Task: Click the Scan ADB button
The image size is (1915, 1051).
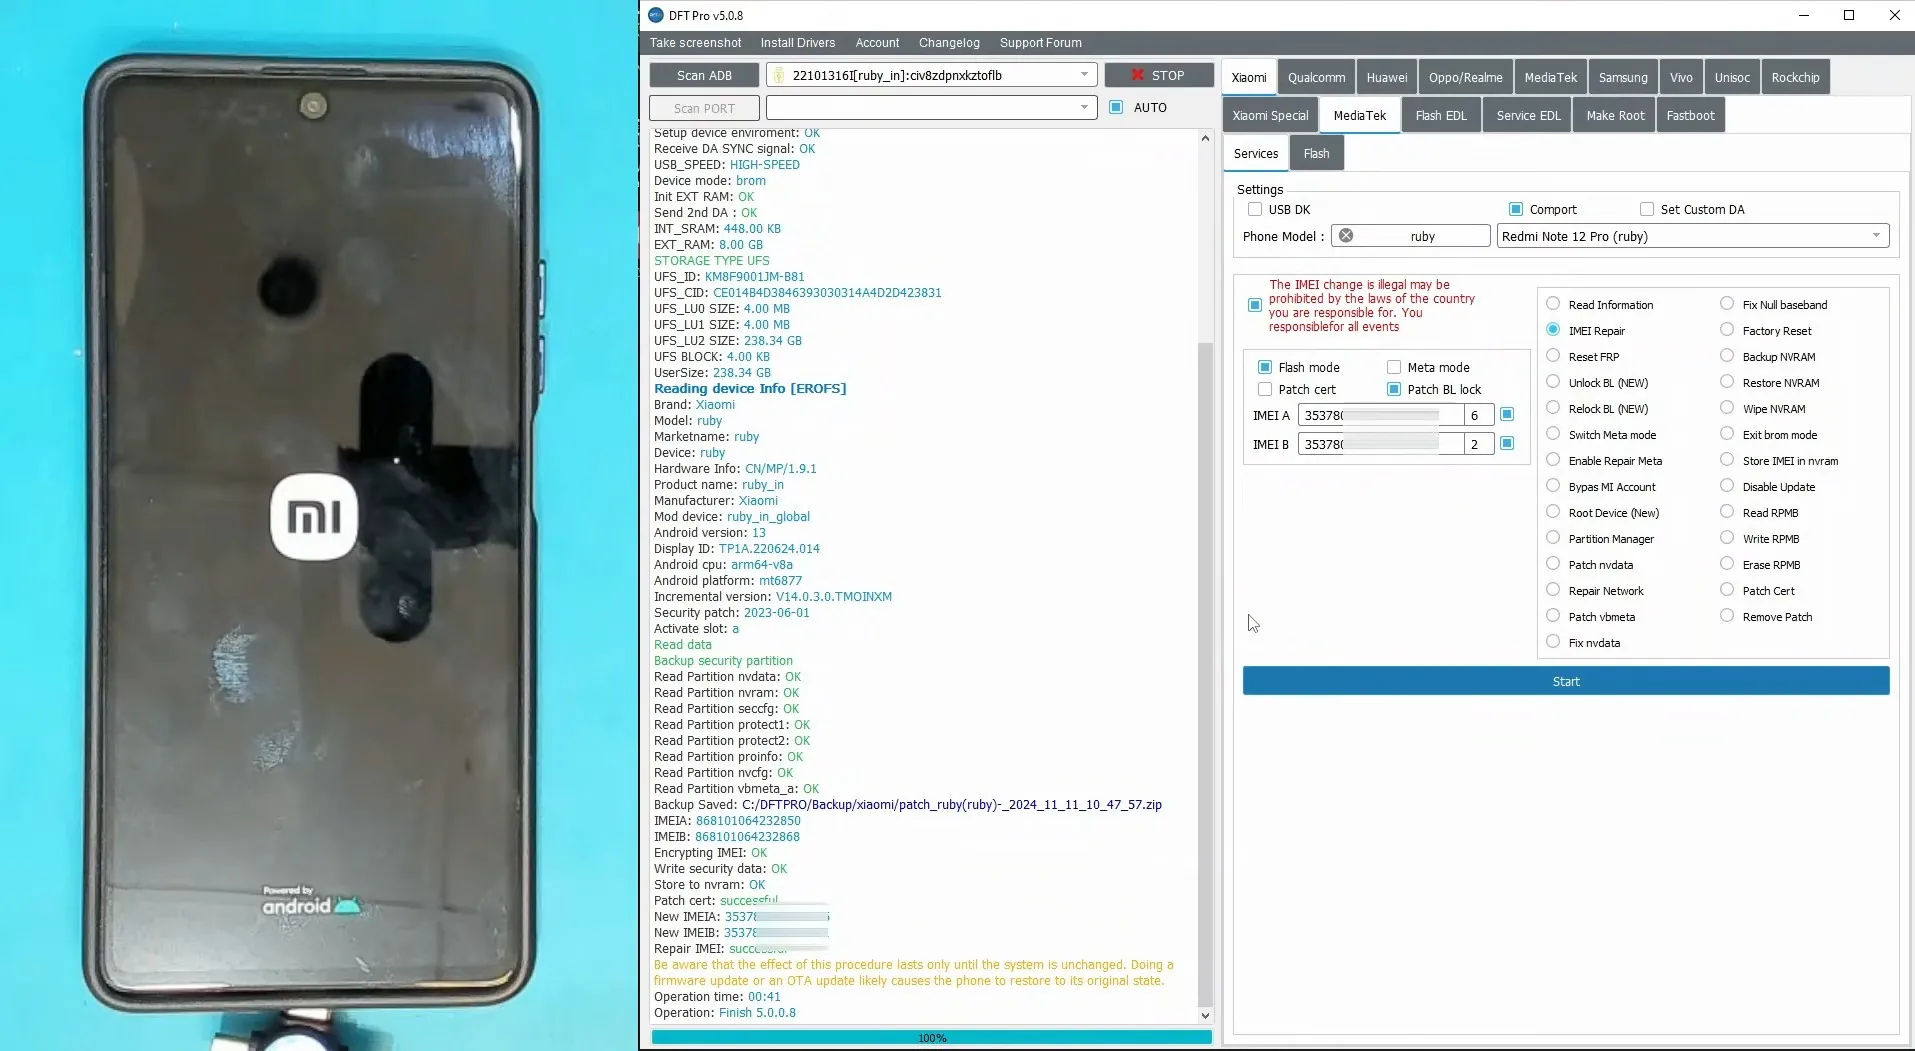Action: (x=704, y=75)
